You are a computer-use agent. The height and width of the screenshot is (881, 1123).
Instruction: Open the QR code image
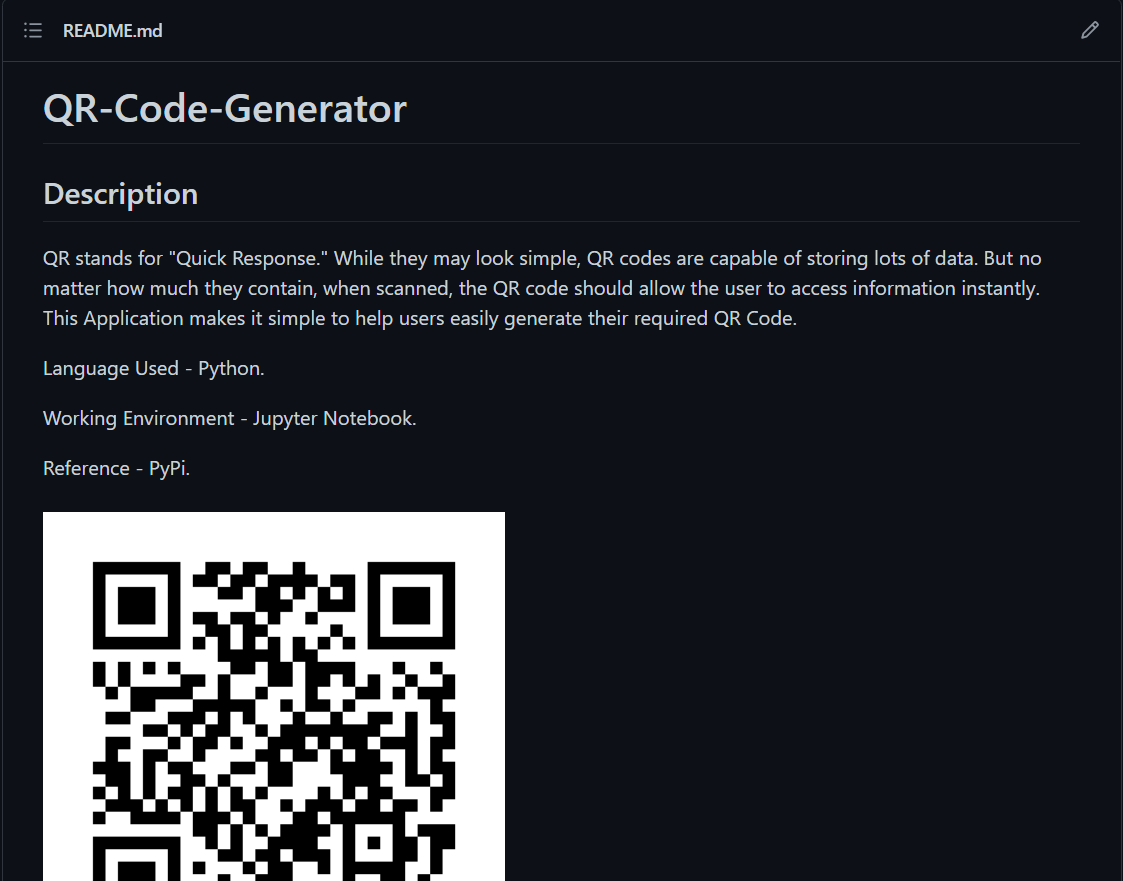click(274, 696)
